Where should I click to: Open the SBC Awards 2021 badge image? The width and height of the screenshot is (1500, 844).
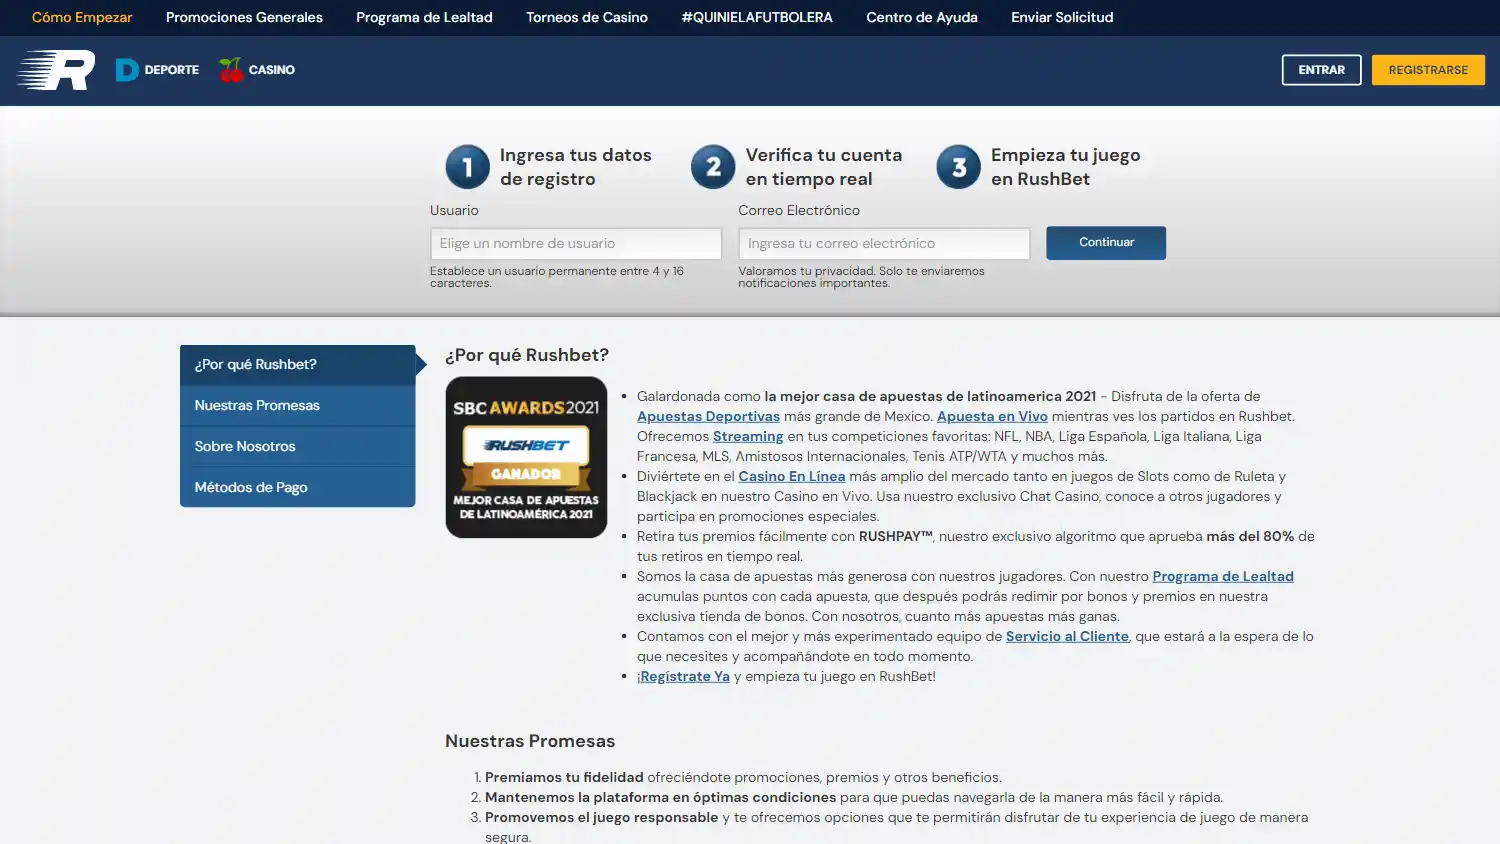(526, 457)
